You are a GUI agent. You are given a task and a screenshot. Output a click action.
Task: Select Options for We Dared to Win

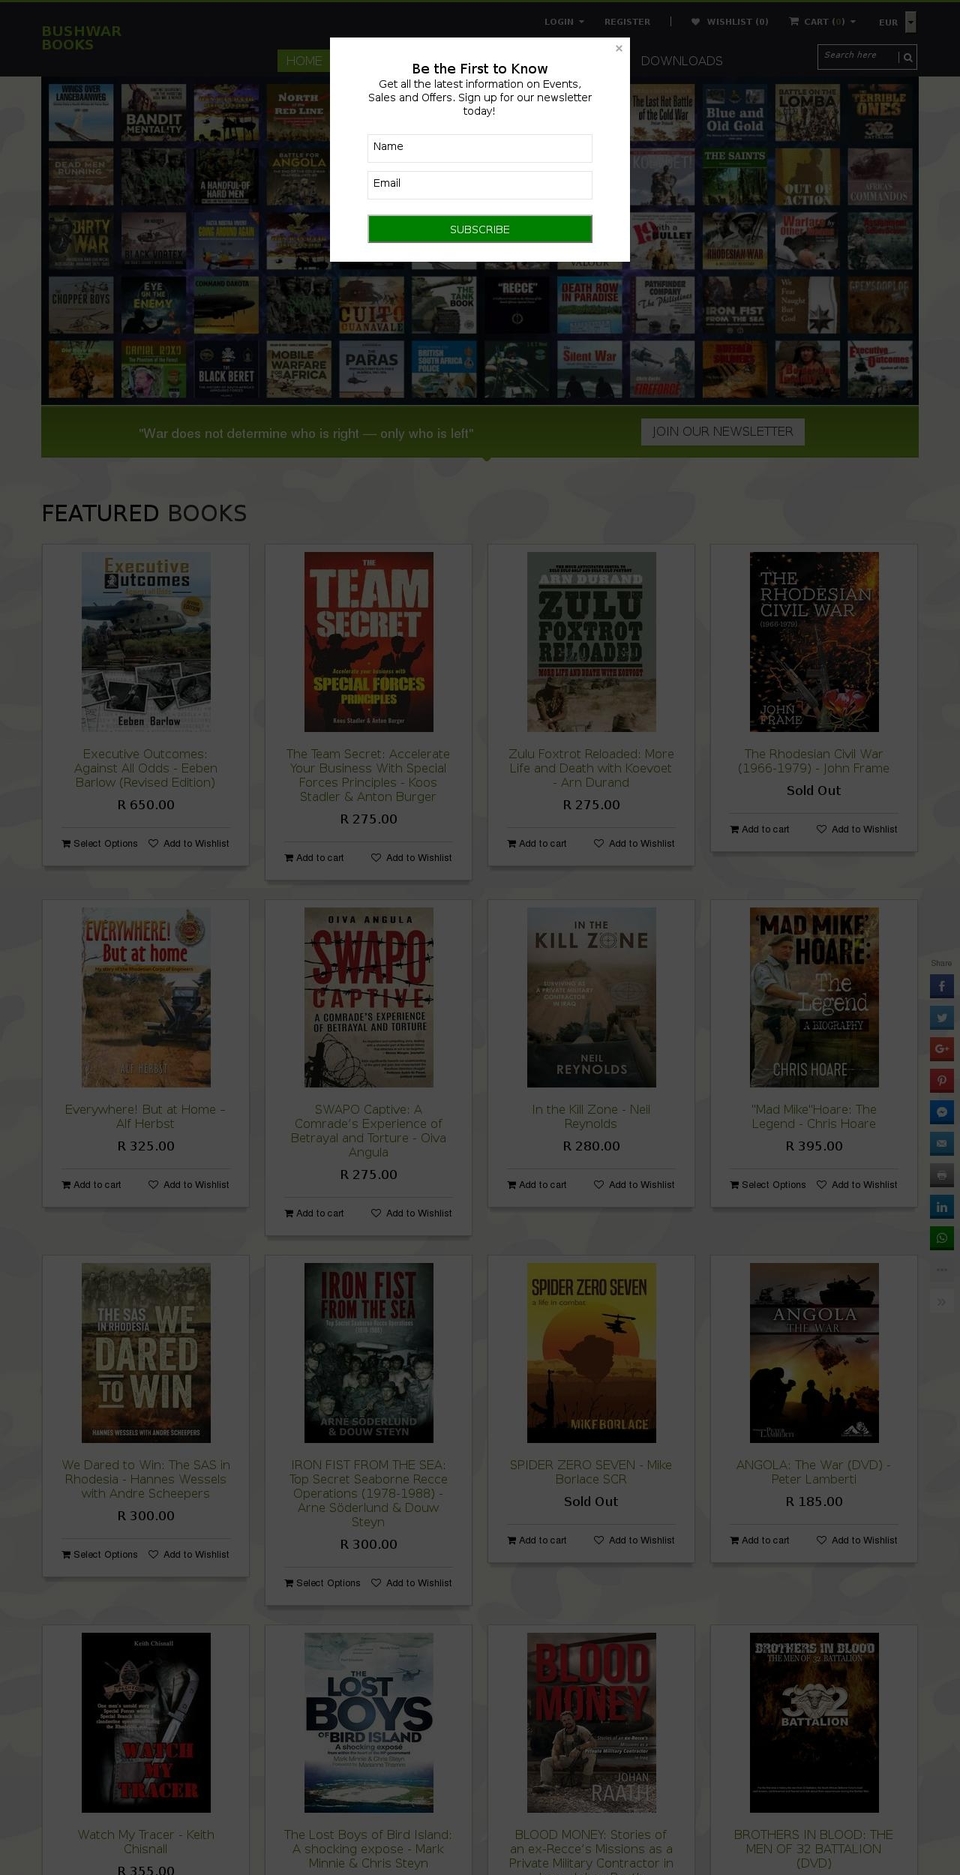click(x=99, y=1555)
